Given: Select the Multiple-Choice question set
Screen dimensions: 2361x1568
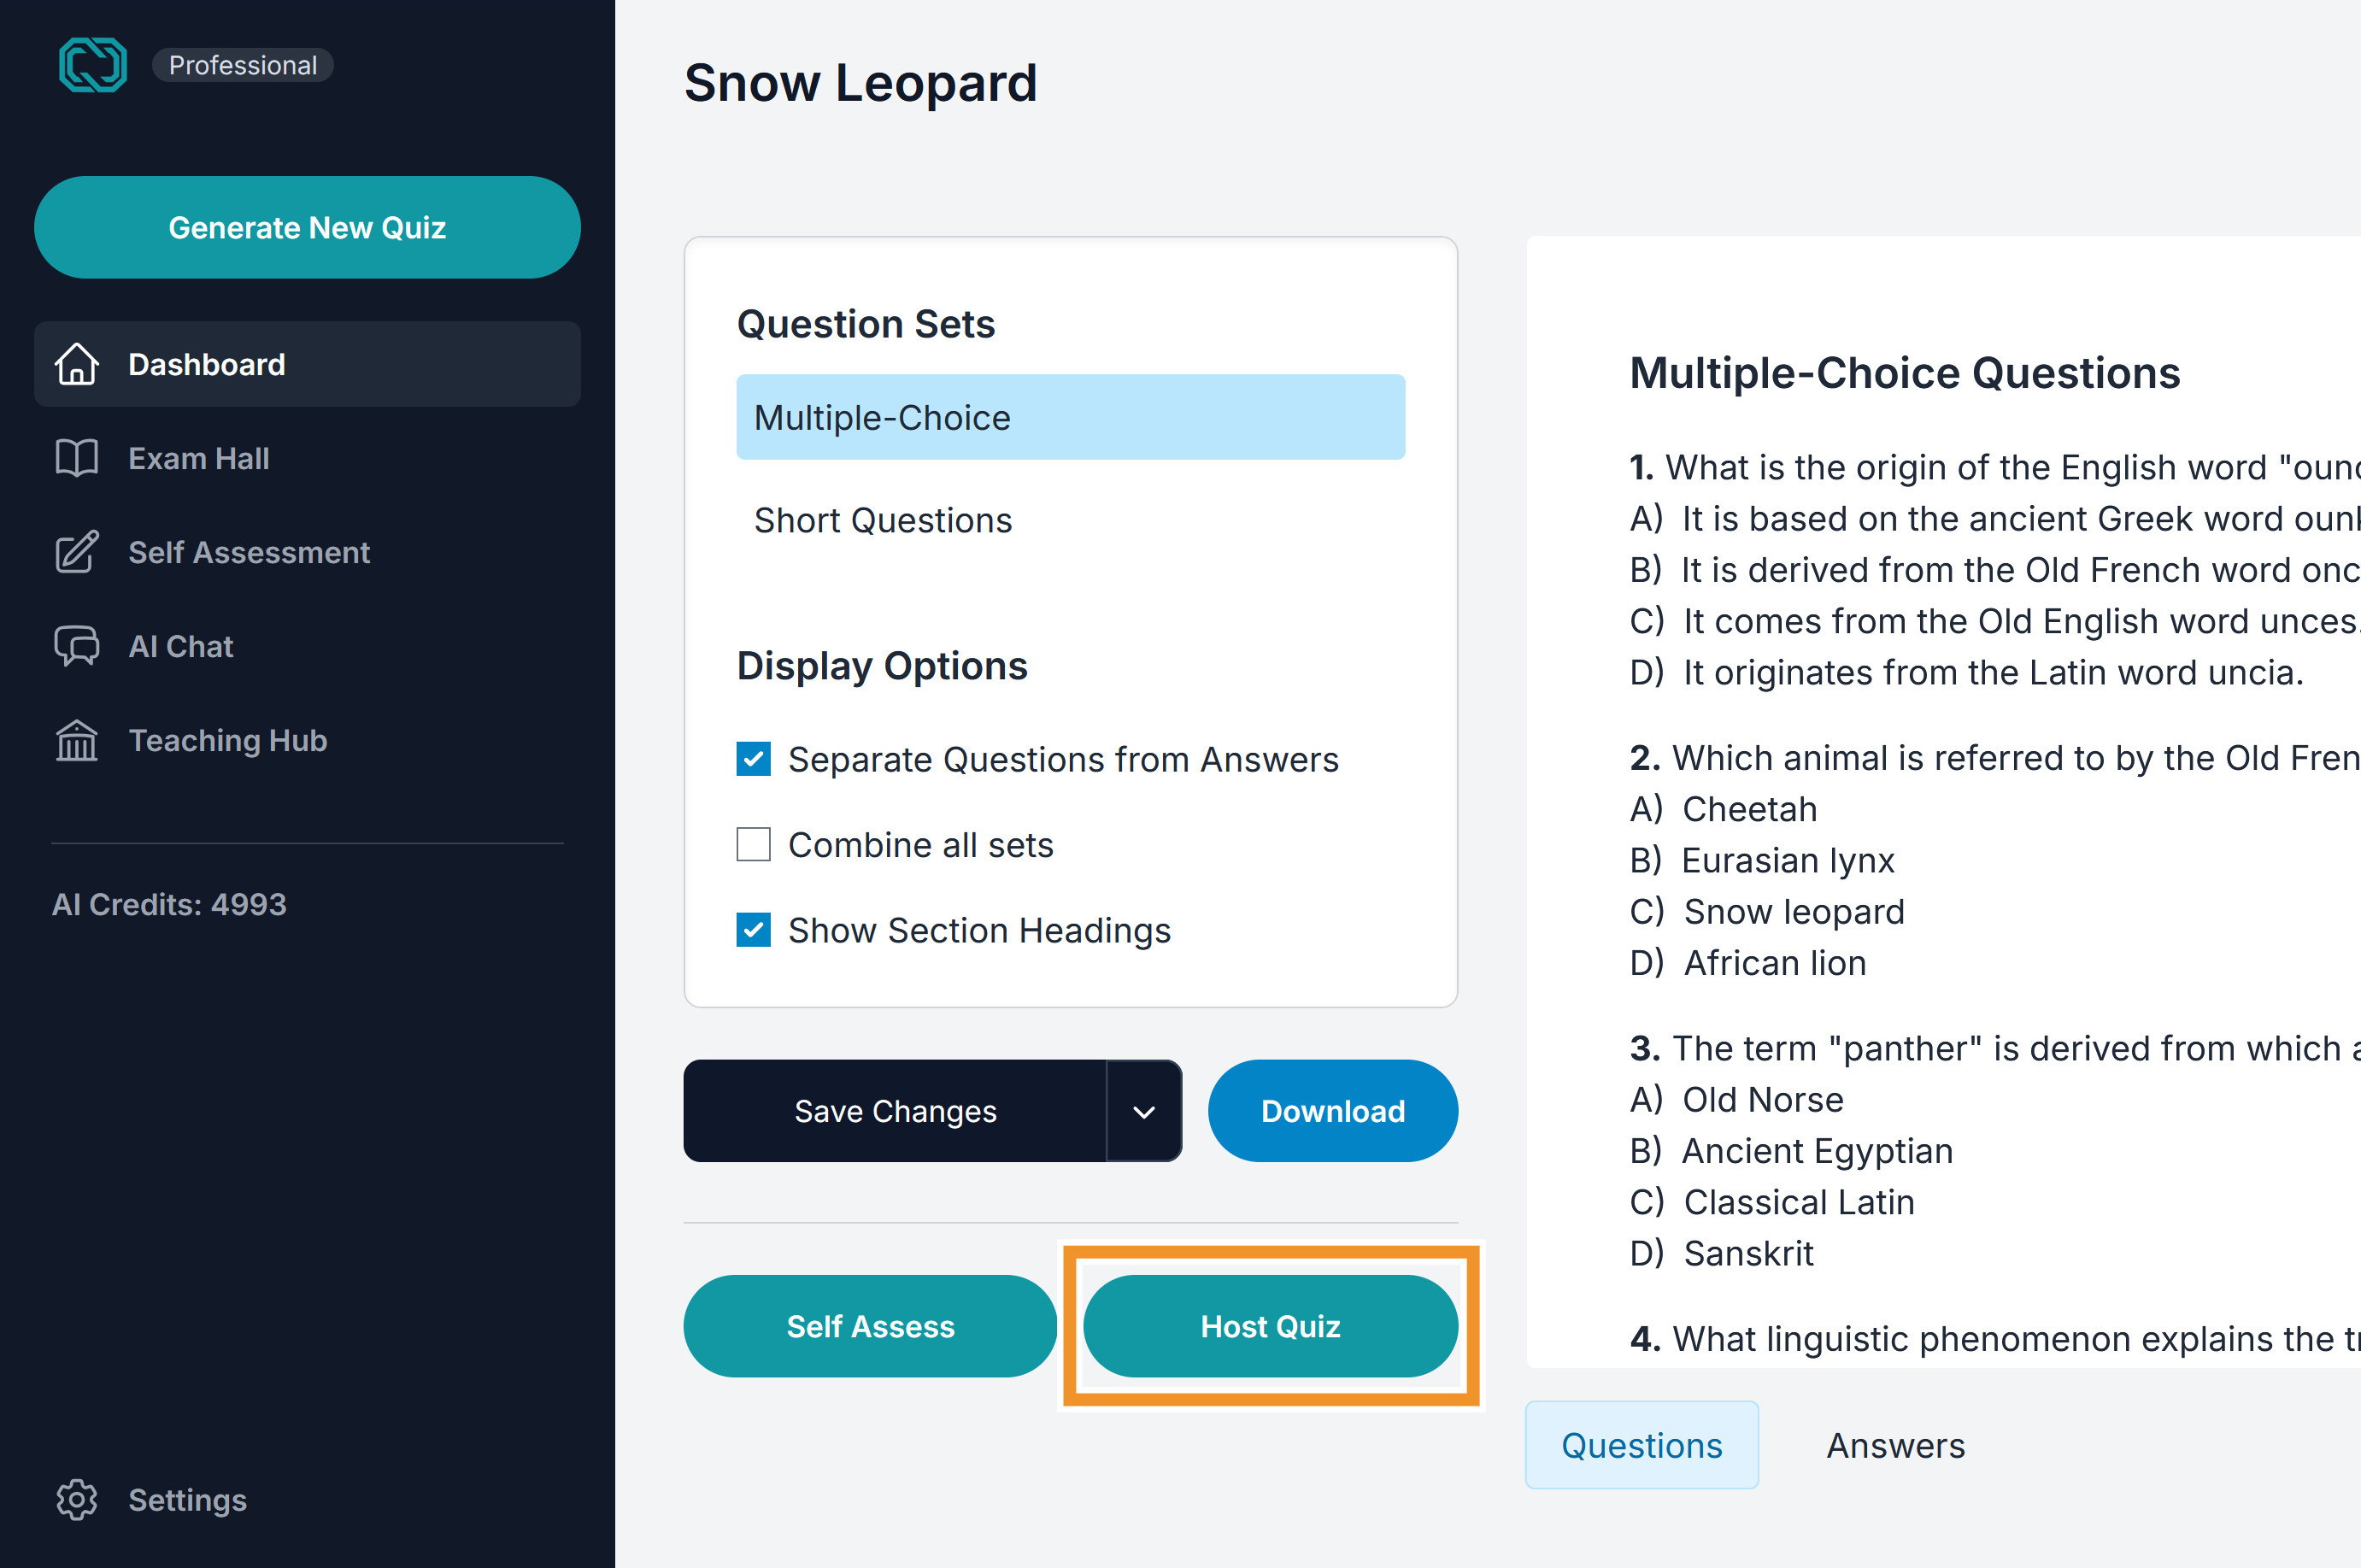Looking at the screenshot, I should coord(1071,417).
